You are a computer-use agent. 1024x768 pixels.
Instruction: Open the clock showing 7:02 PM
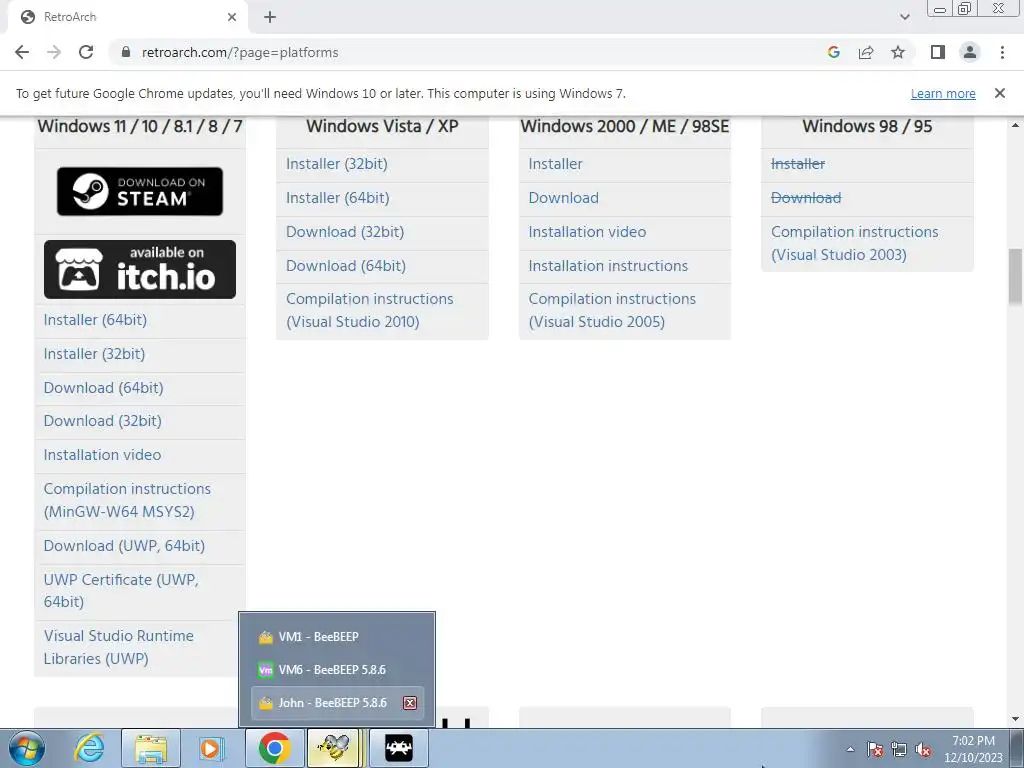click(x=973, y=749)
